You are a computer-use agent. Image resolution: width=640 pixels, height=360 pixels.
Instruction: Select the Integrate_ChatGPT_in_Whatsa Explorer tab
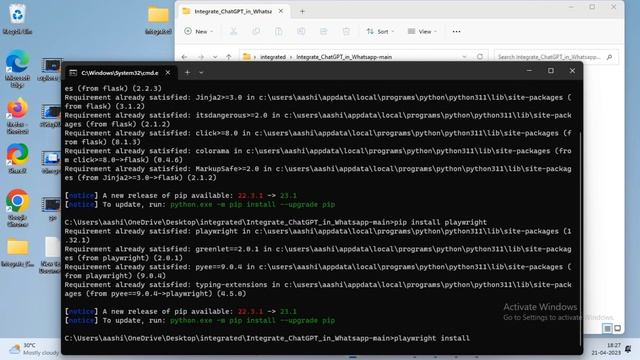pos(233,11)
